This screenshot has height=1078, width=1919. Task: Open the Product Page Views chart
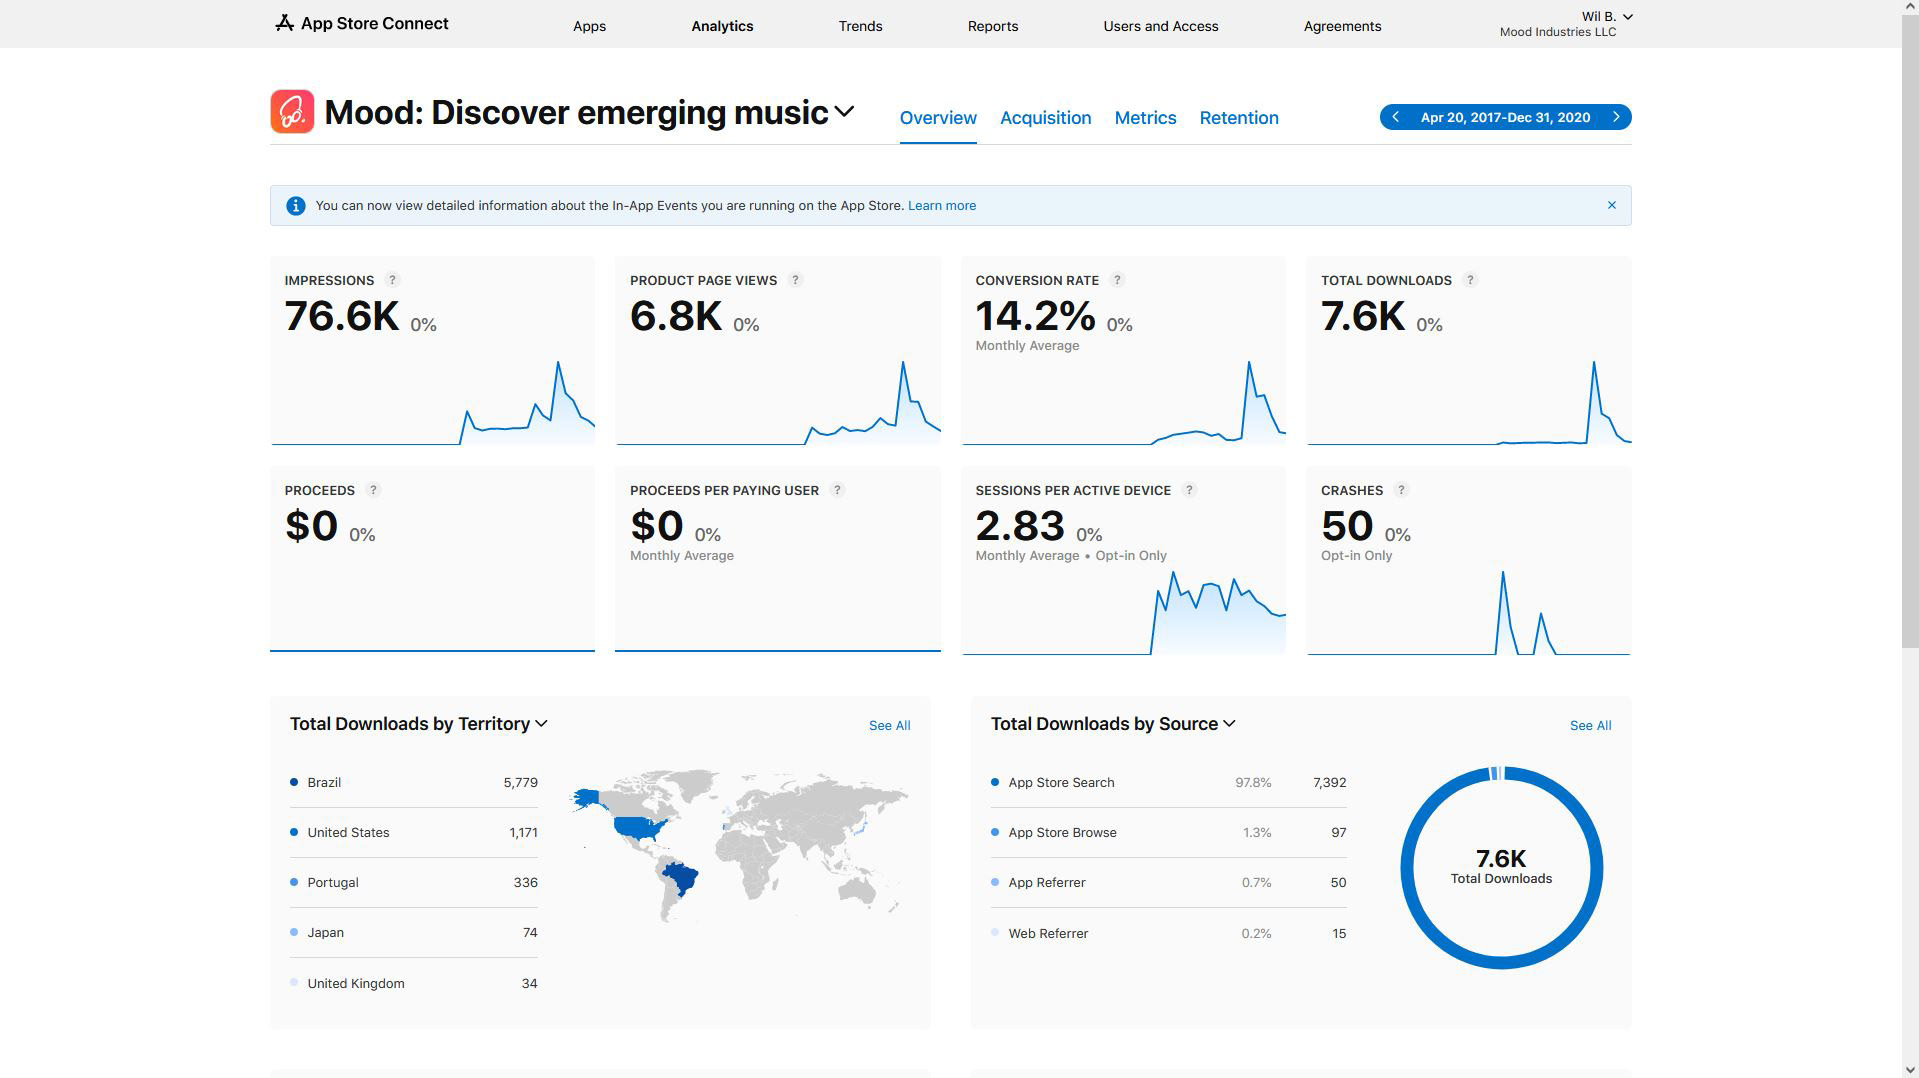pyautogui.click(x=777, y=401)
